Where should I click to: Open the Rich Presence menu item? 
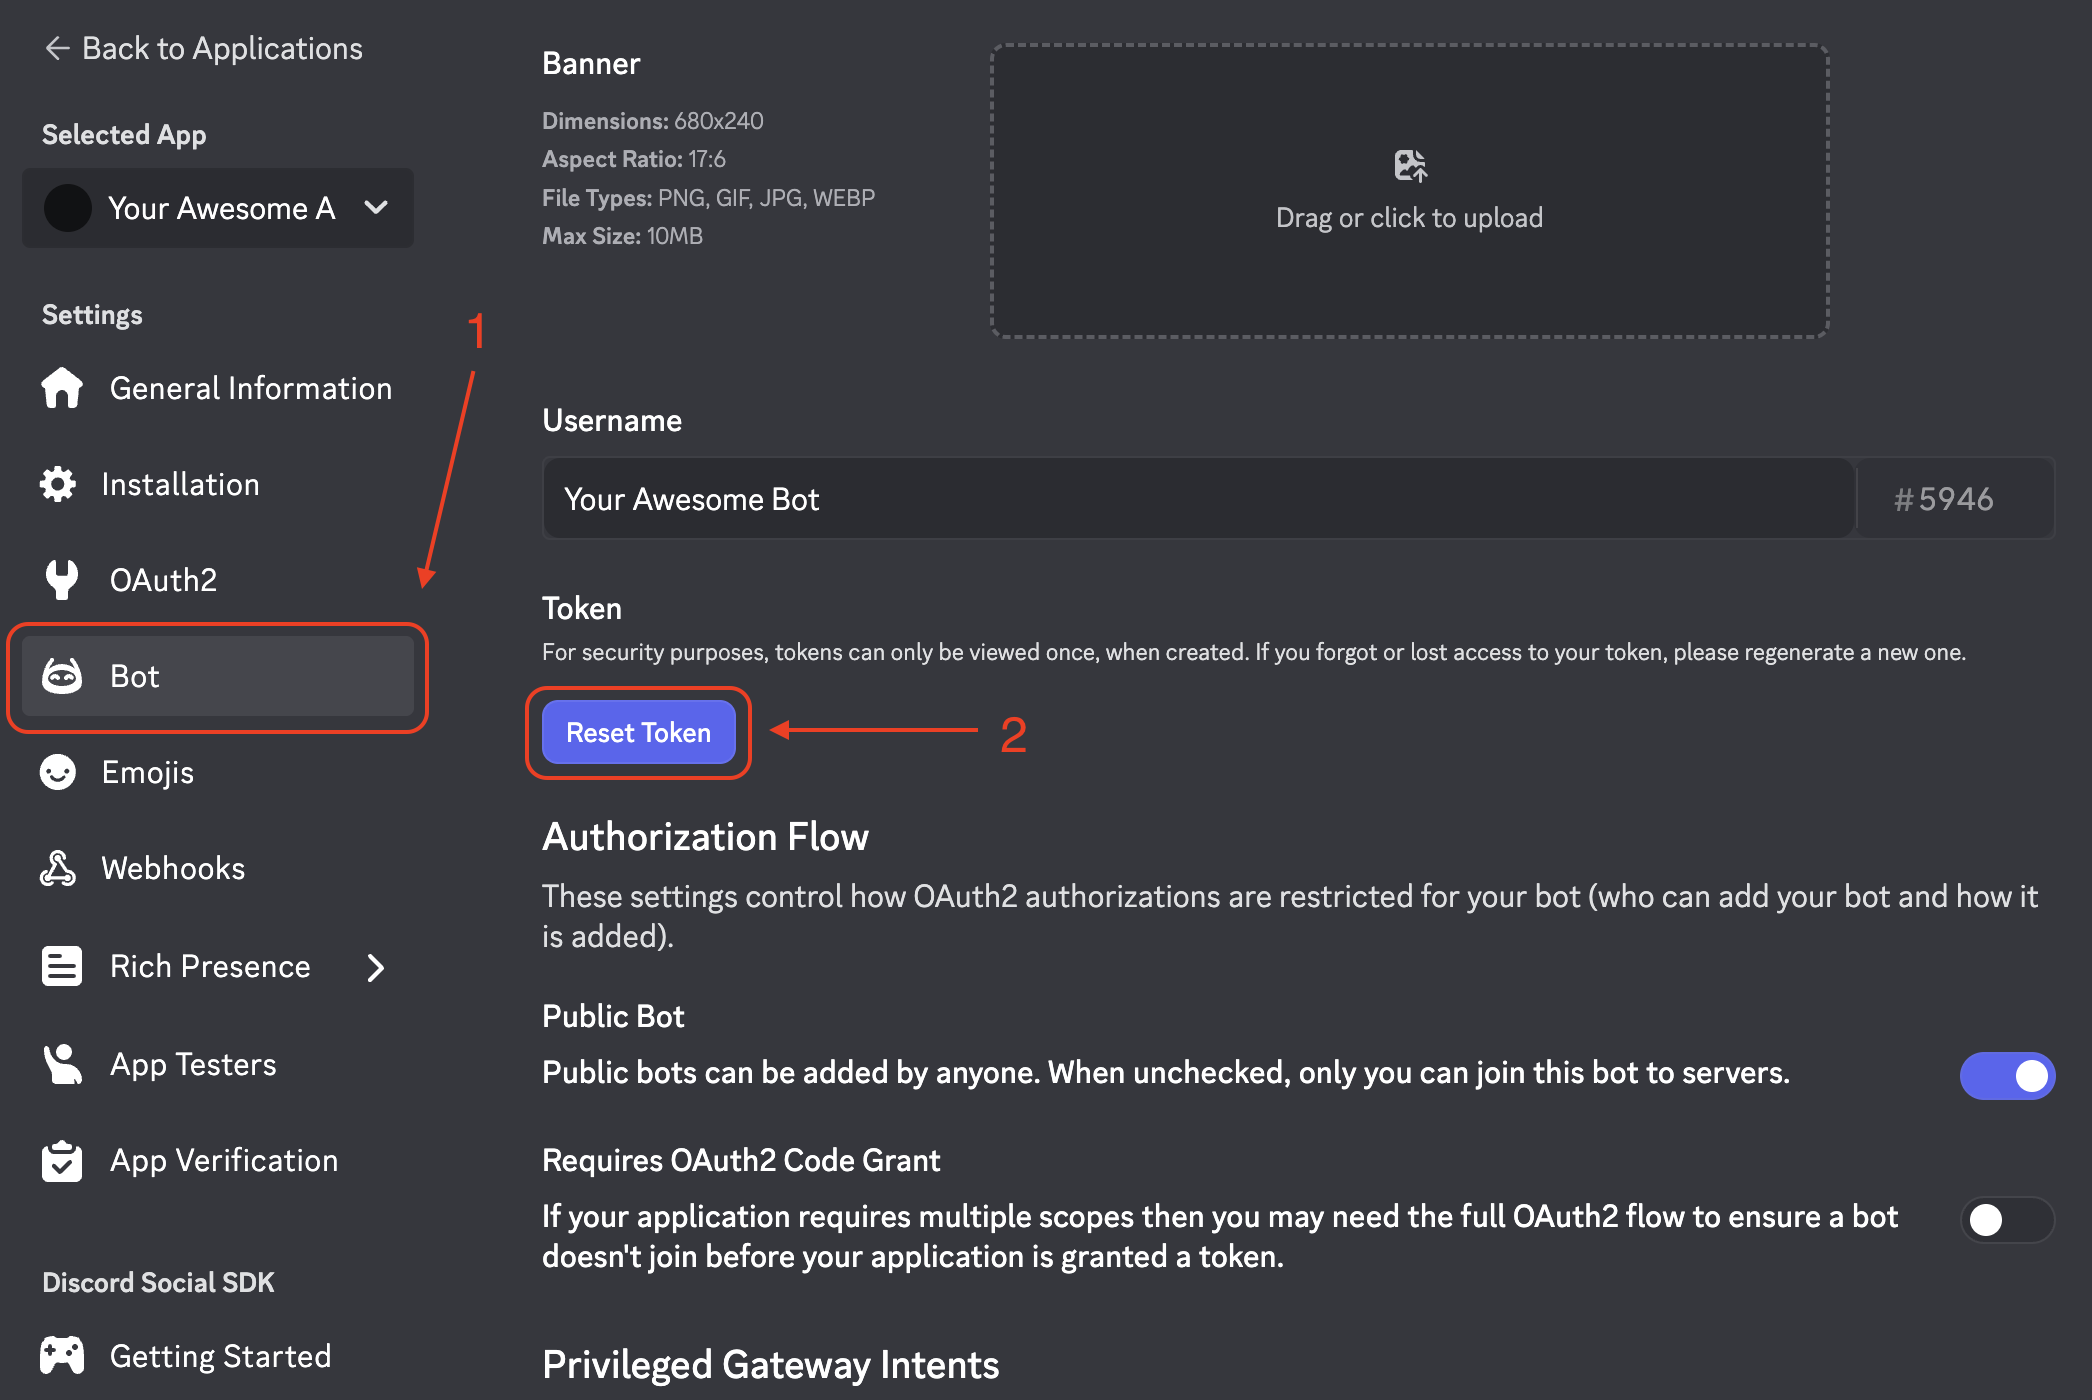coord(210,966)
